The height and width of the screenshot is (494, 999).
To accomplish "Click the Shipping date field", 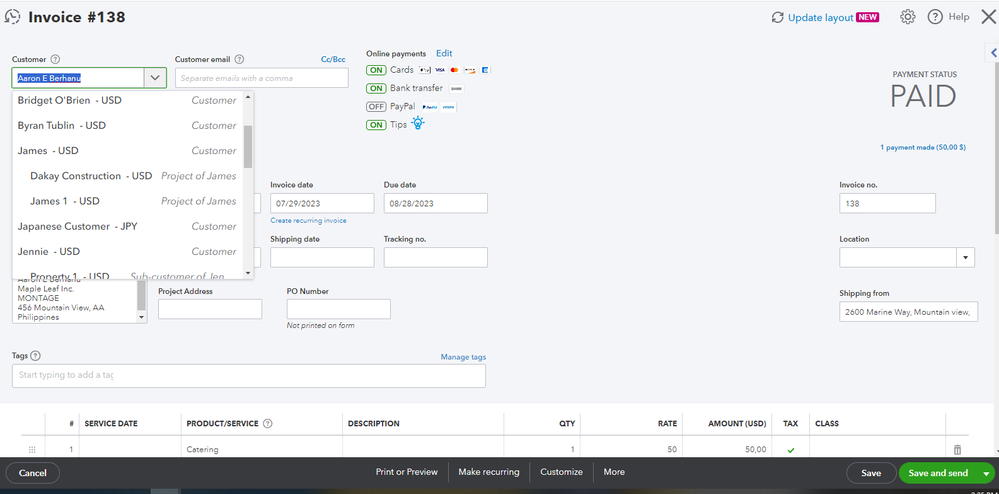I will pyautogui.click(x=322, y=258).
